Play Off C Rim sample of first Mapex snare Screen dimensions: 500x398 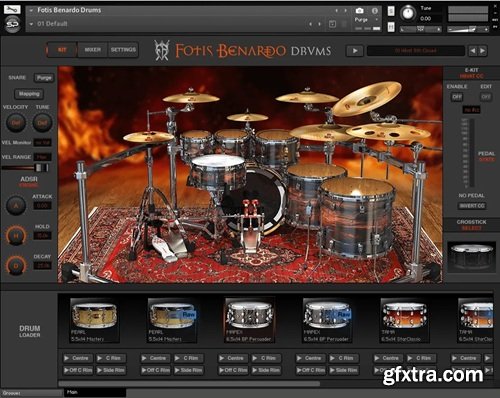point(233,370)
